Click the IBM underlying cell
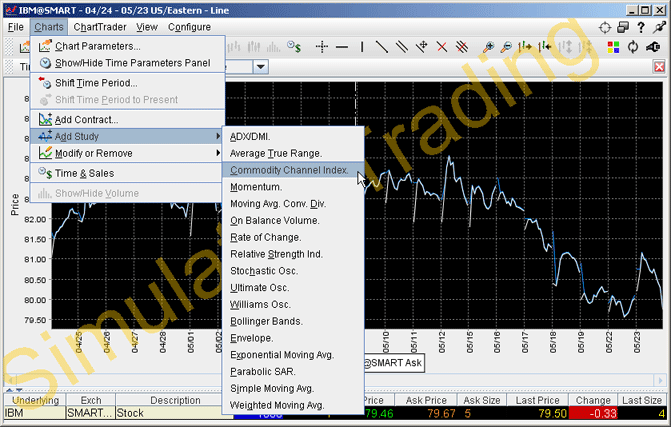The height and width of the screenshot is (427, 671). [x=35, y=413]
